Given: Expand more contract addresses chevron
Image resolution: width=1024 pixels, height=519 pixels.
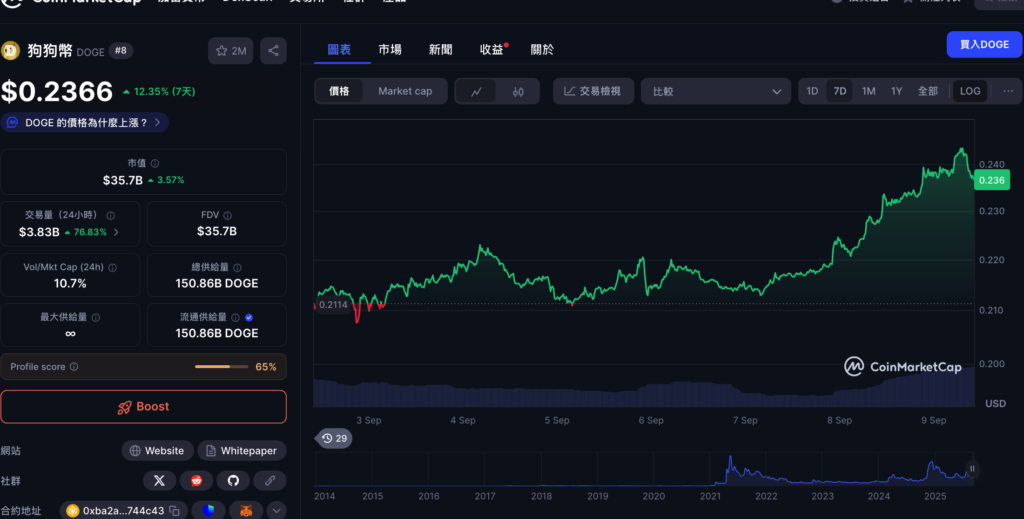Looking at the screenshot, I should (276, 511).
